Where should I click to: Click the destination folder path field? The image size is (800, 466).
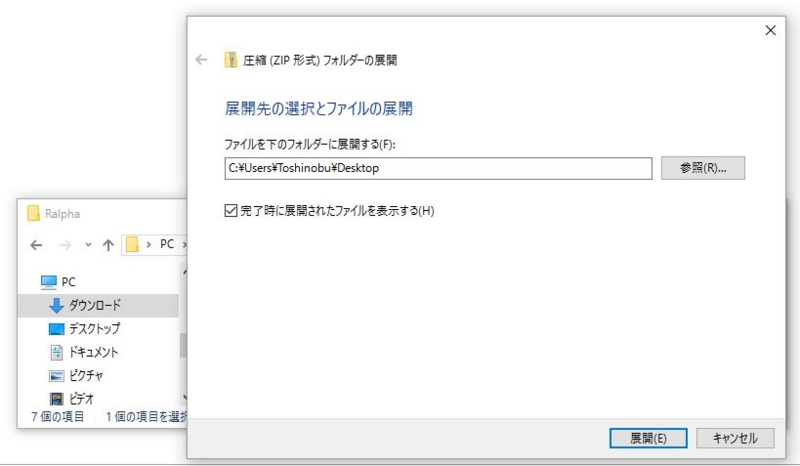[x=438, y=168]
